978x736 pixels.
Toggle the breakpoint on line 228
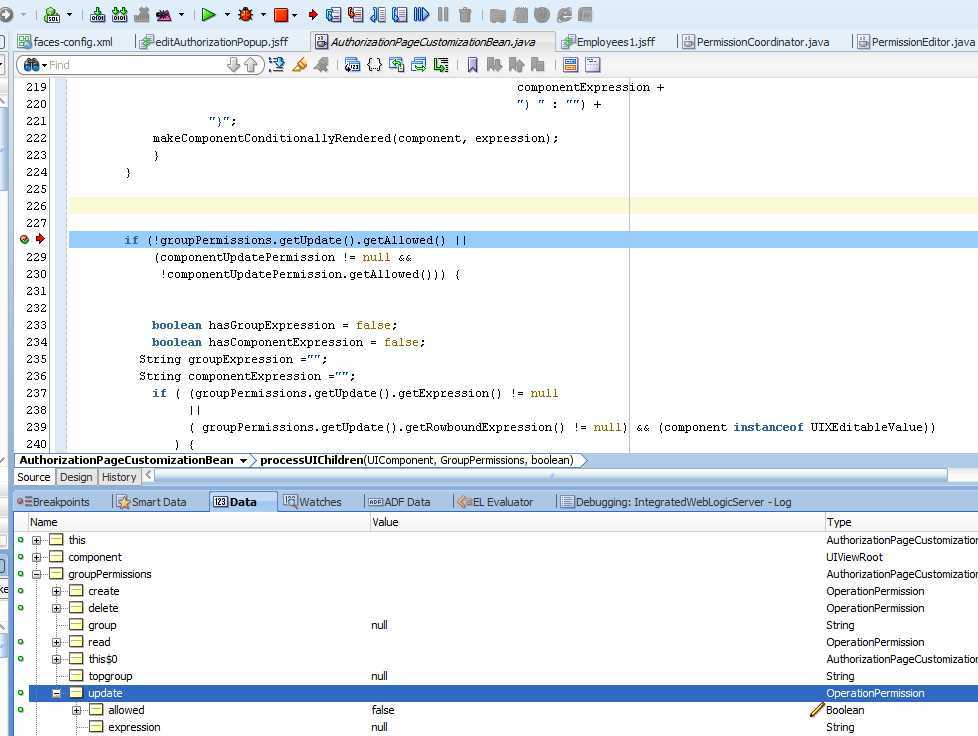[x=24, y=240]
